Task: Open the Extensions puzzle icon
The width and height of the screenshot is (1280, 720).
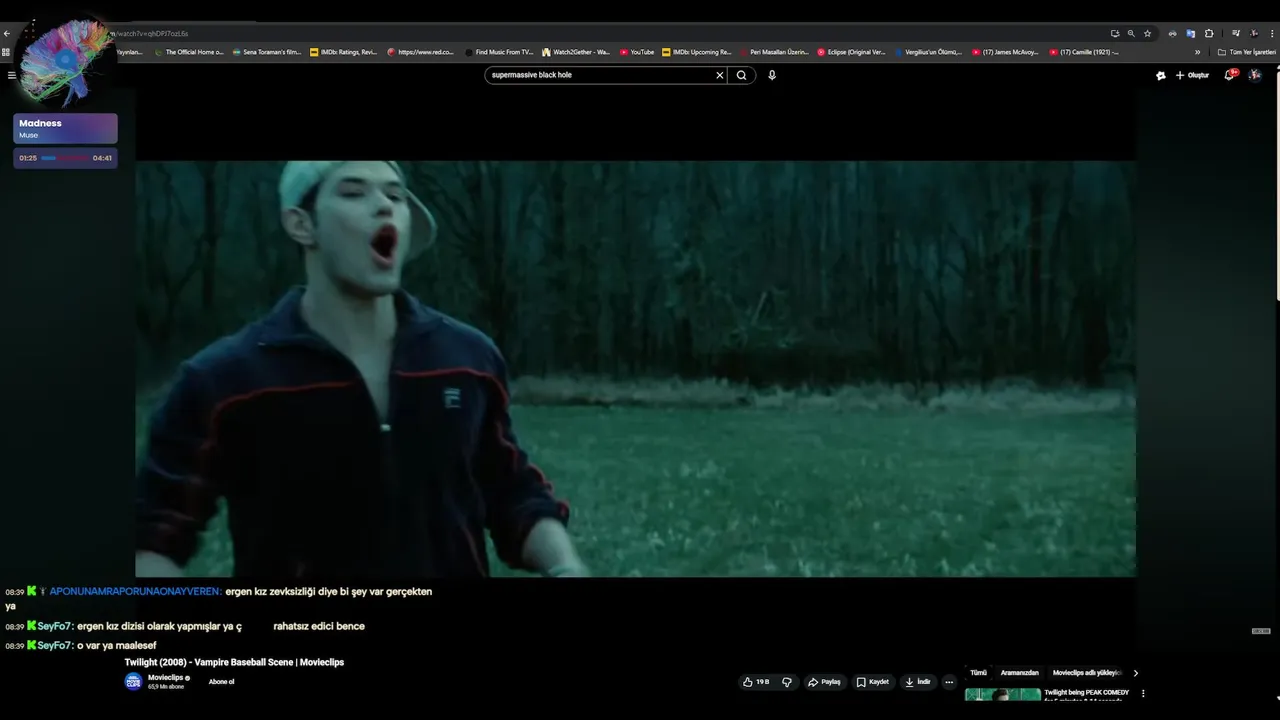Action: (1209, 33)
